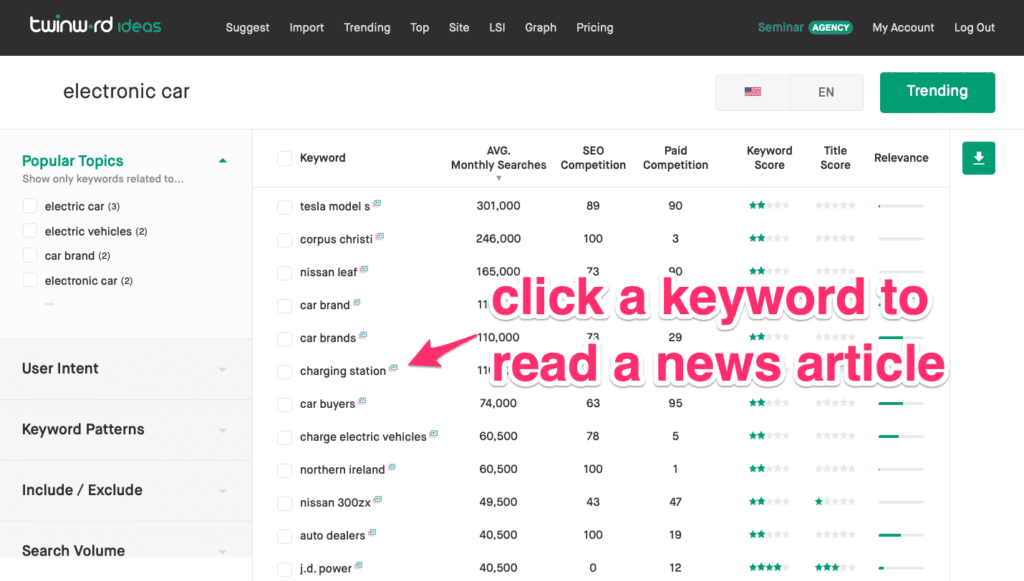Open the Import menu item
Screen dimensions: 1024x581
[306, 27]
